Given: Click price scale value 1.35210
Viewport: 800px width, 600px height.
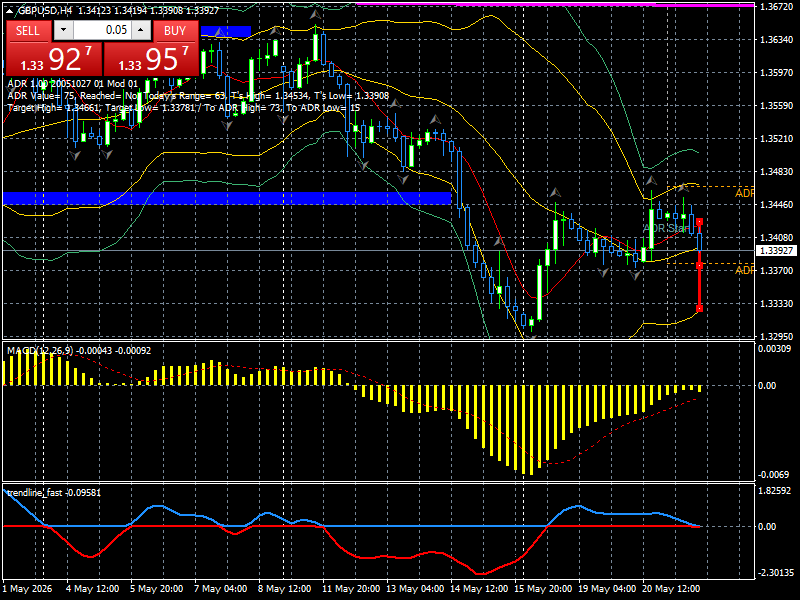Looking at the screenshot, I should pos(777,138).
